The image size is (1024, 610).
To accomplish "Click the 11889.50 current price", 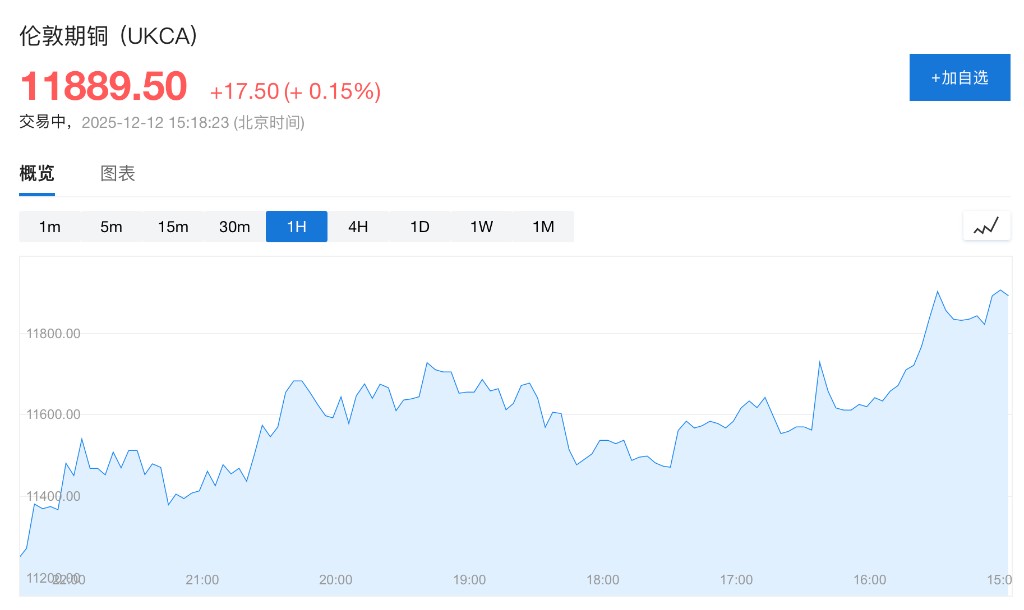I will (x=104, y=86).
